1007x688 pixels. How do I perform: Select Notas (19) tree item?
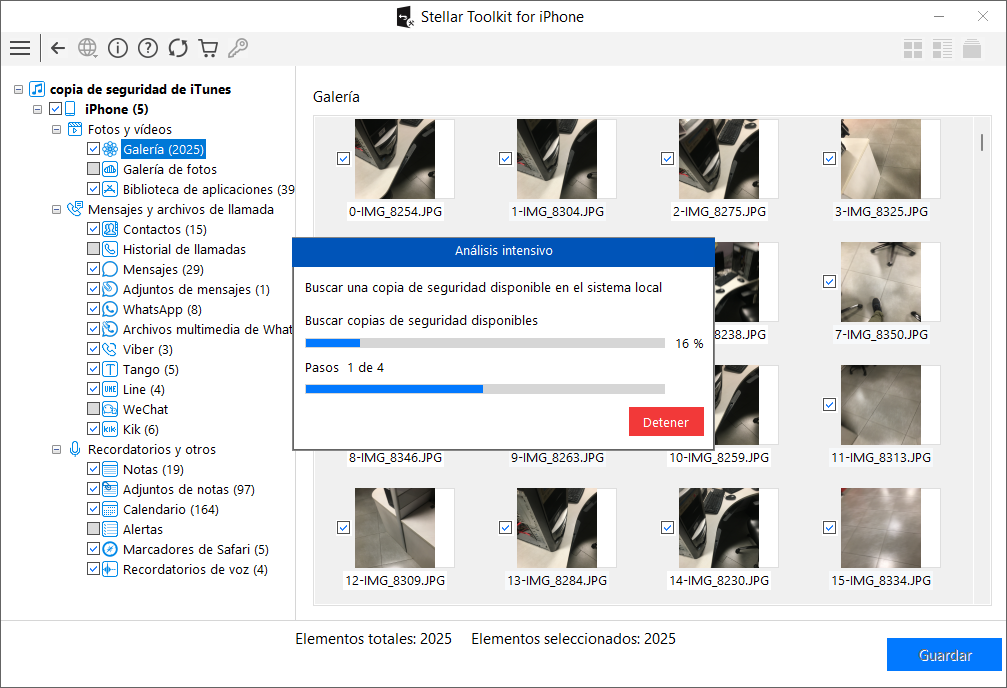[153, 470]
